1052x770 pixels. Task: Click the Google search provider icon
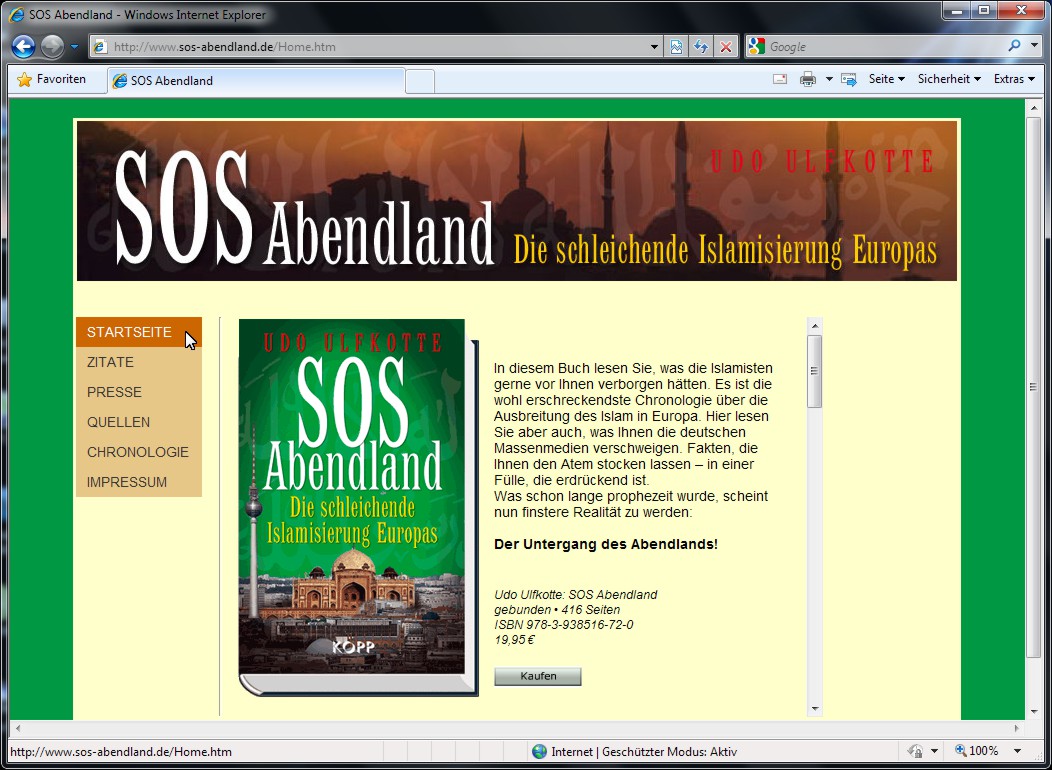[x=756, y=46]
